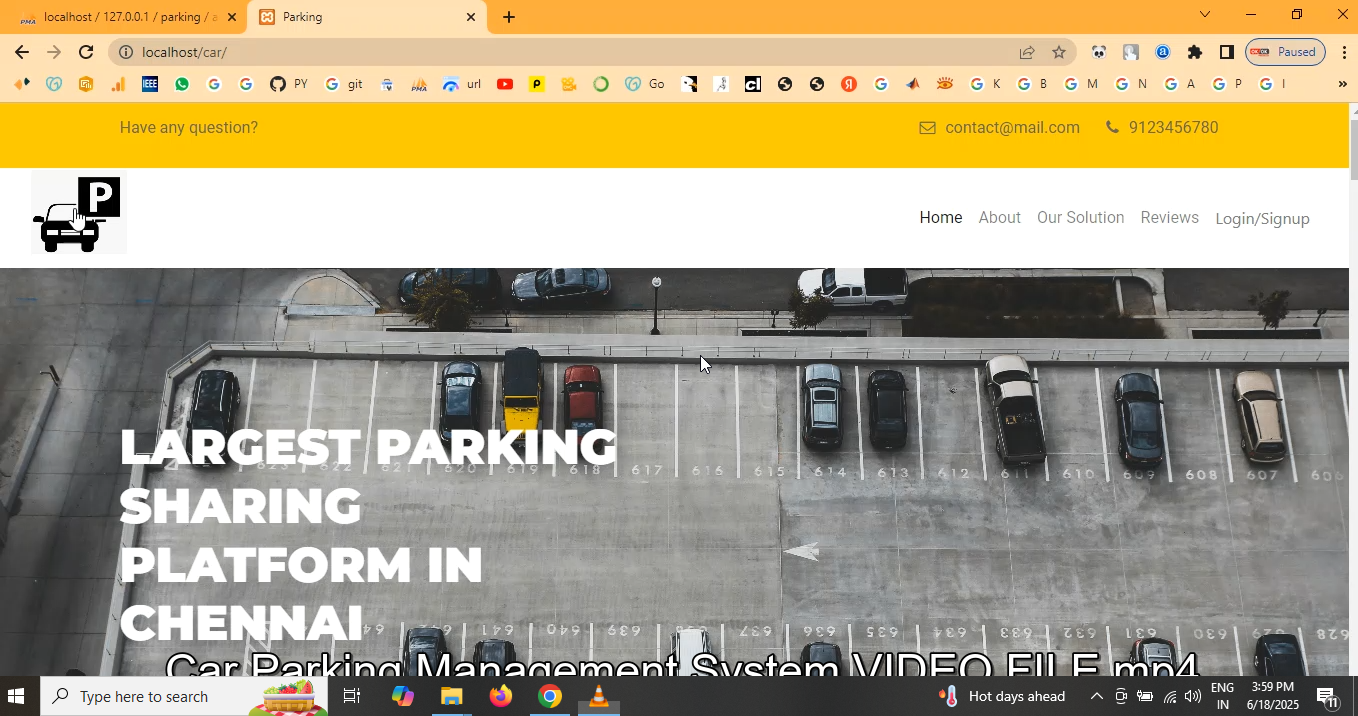
Task: Show hidden system tray icons
Action: [x=1096, y=696]
